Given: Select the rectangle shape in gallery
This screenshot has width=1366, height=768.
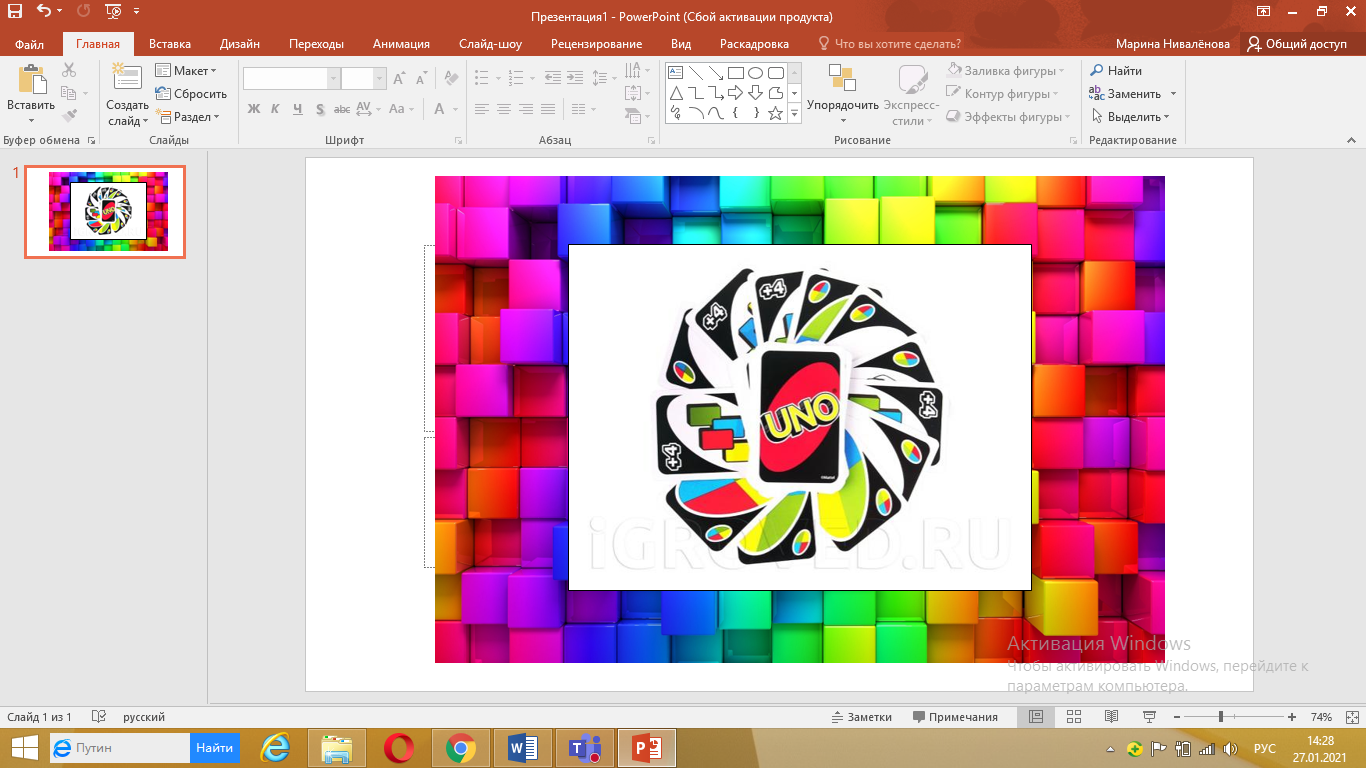Looking at the screenshot, I should pos(735,73).
